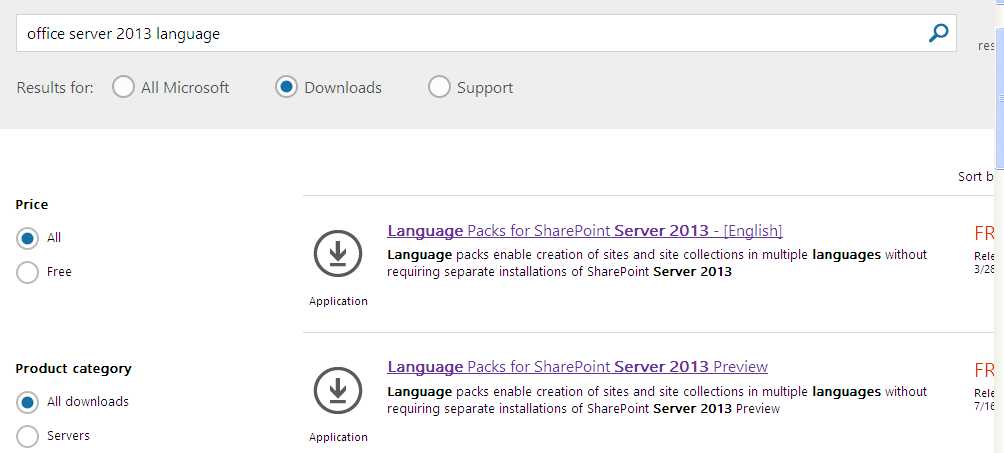Image resolution: width=1004 pixels, height=453 pixels.
Task: Select All downloads product category
Action: tap(27, 402)
